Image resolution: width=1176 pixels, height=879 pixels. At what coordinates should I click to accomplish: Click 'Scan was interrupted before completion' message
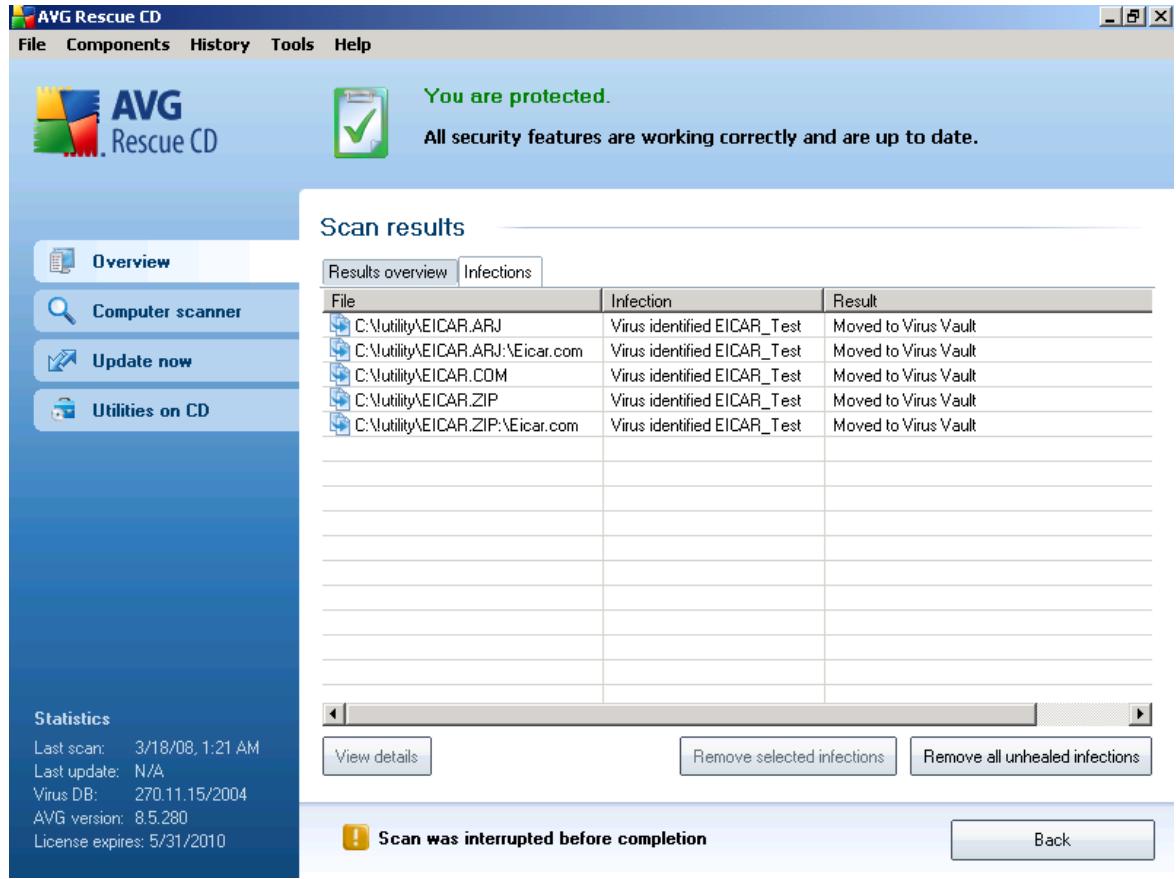[542, 838]
